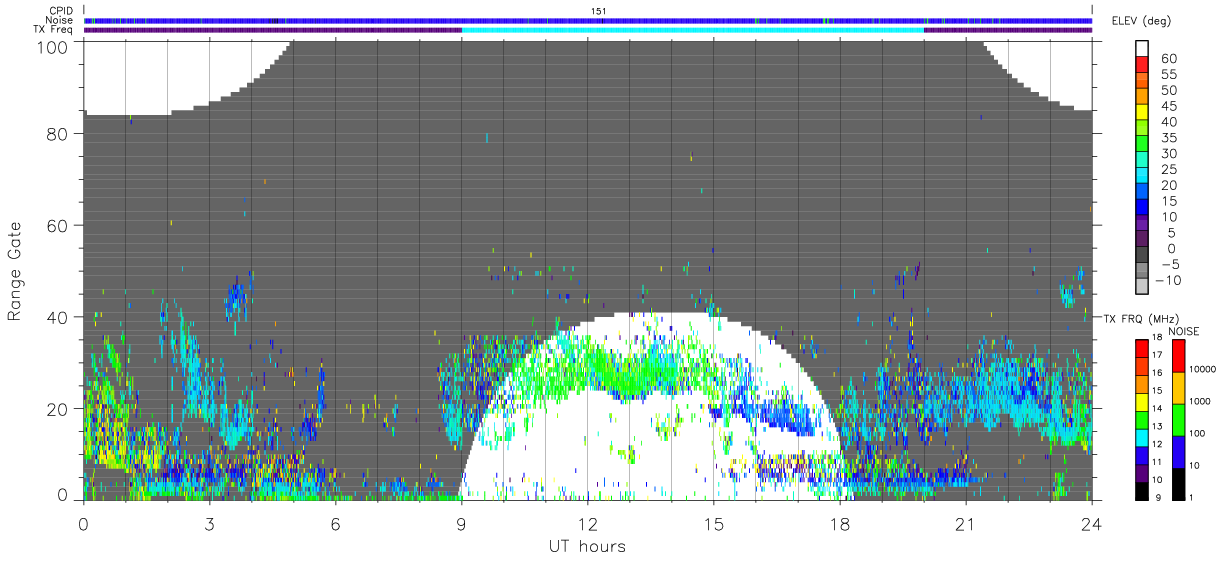Viewport: 1228px width, 567px height.
Task: Click the CPID value '151' above the plot
Action: tap(598, 11)
